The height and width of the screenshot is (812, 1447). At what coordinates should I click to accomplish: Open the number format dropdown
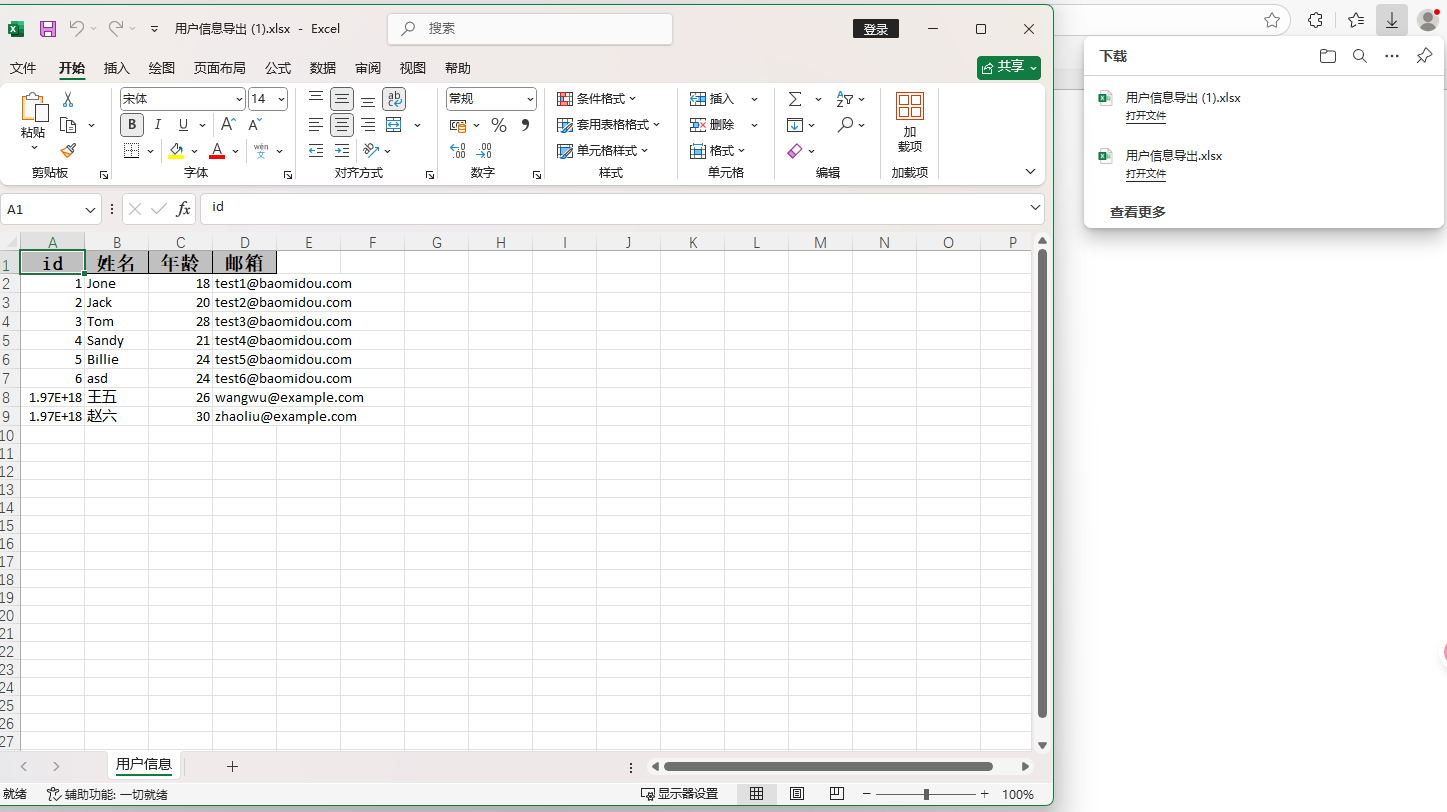click(529, 99)
